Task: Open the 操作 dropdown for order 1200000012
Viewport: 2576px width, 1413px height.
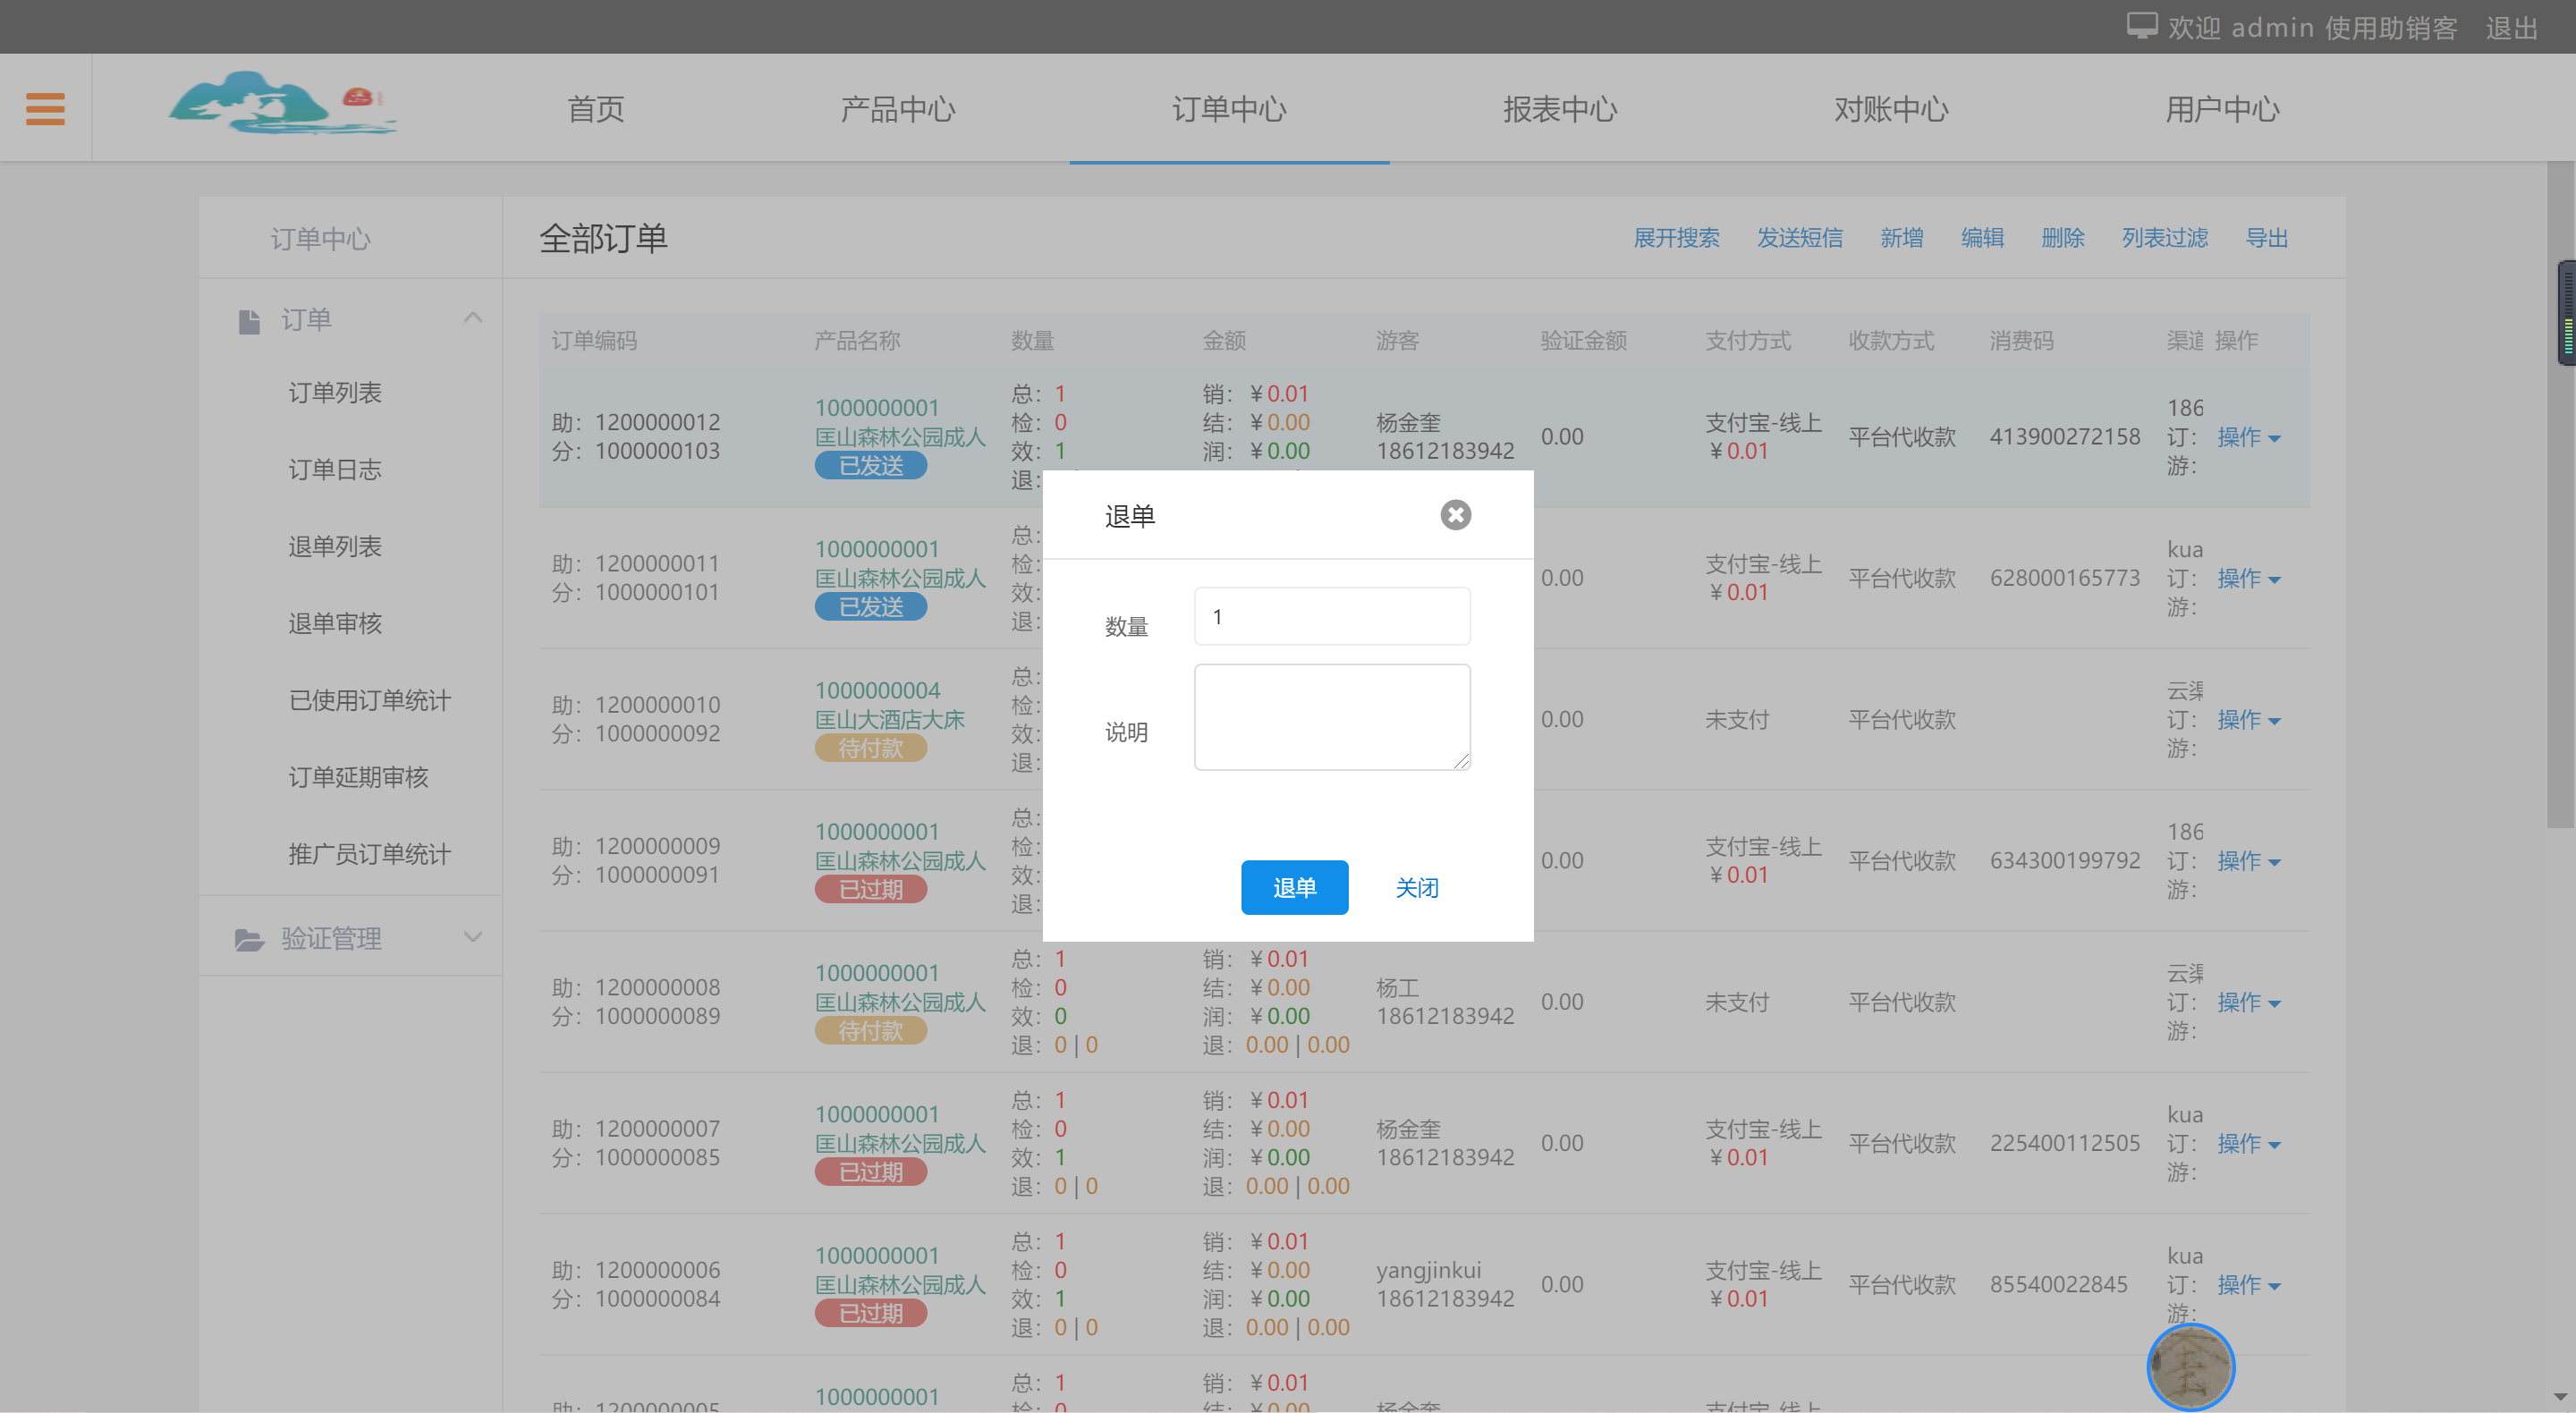Action: [2248, 437]
